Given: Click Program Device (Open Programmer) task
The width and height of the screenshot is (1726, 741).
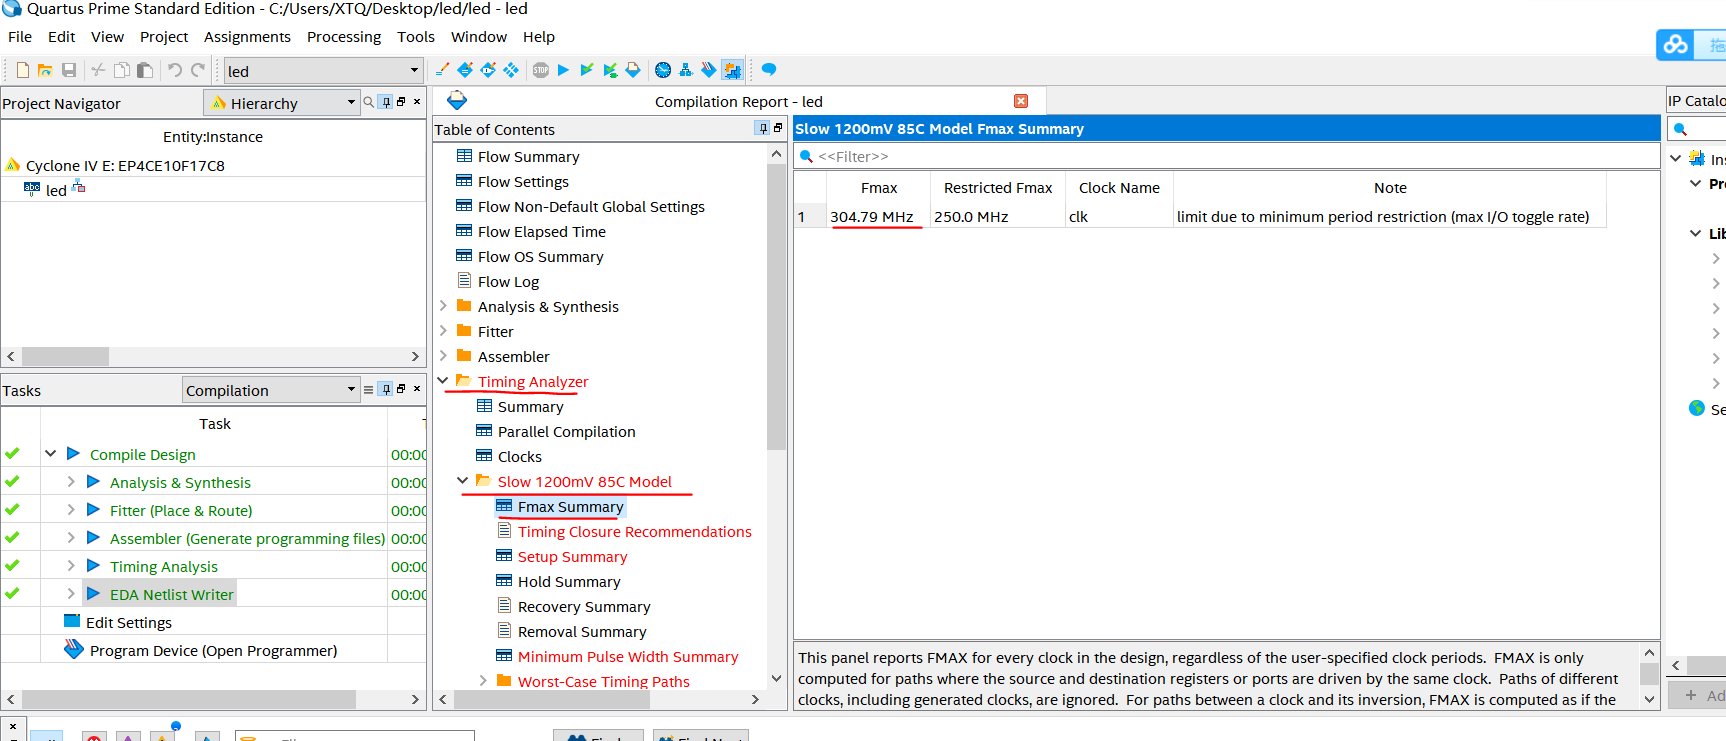Looking at the screenshot, I should pyautogui.click(x=213, y=651).
